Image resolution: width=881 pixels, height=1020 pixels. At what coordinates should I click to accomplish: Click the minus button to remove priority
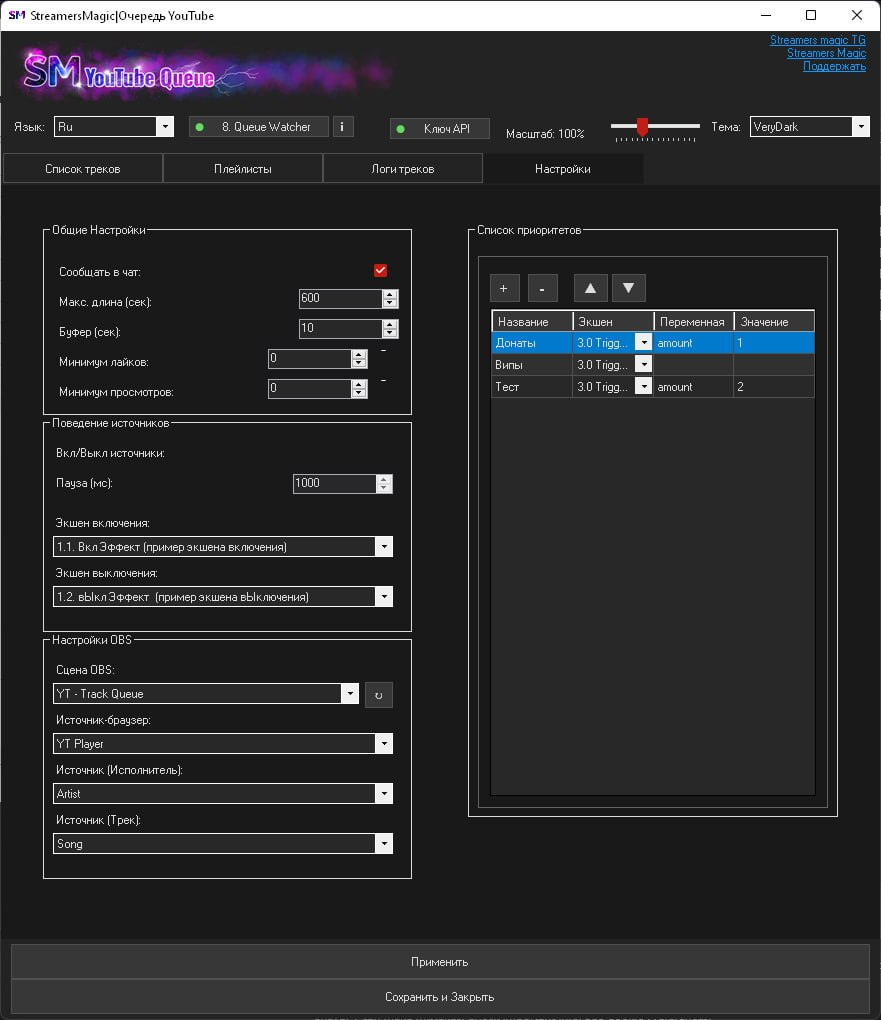tap(542, 288)
